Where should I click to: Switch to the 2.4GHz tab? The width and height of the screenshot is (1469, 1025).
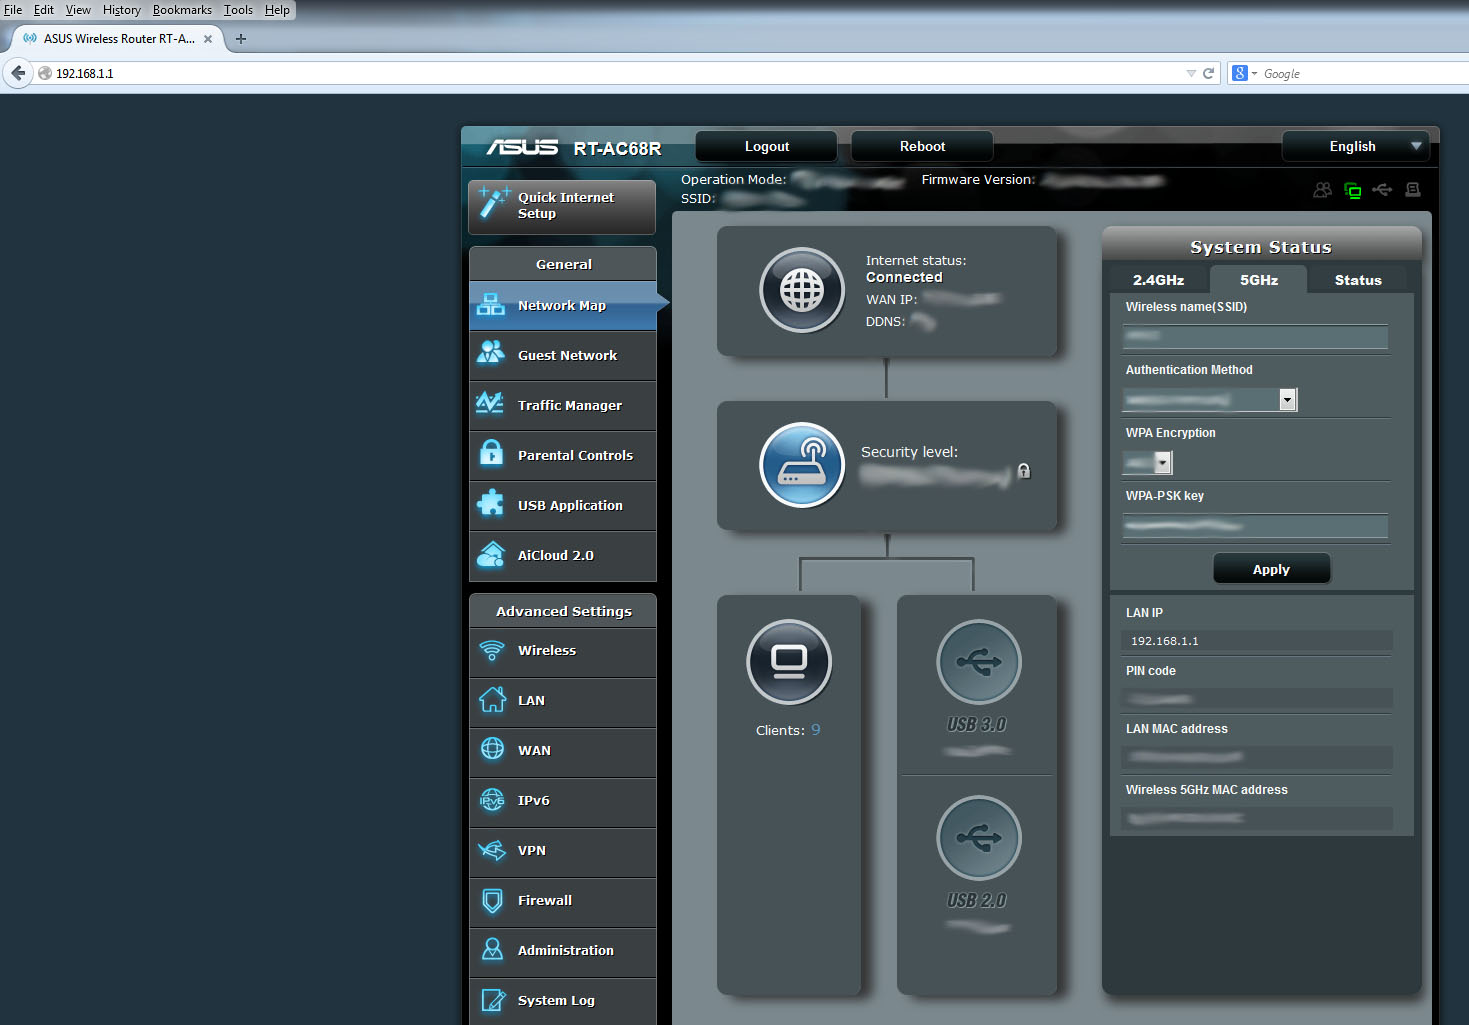pyautogui.click(x=1158, y=280)
